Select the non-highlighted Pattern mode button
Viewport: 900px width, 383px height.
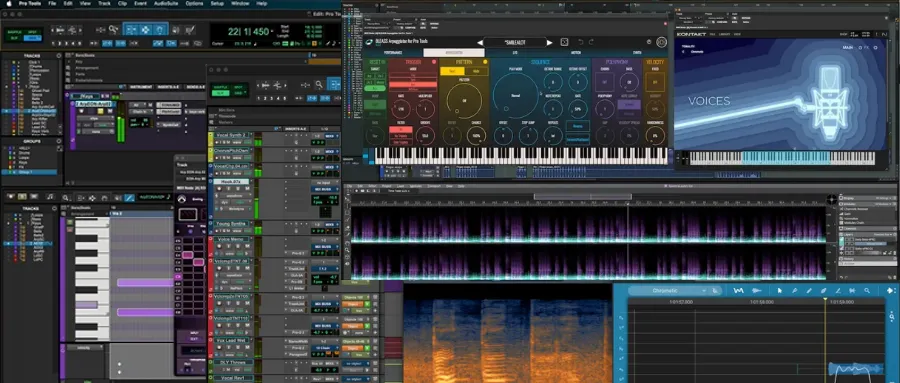(x=476, y=71)
